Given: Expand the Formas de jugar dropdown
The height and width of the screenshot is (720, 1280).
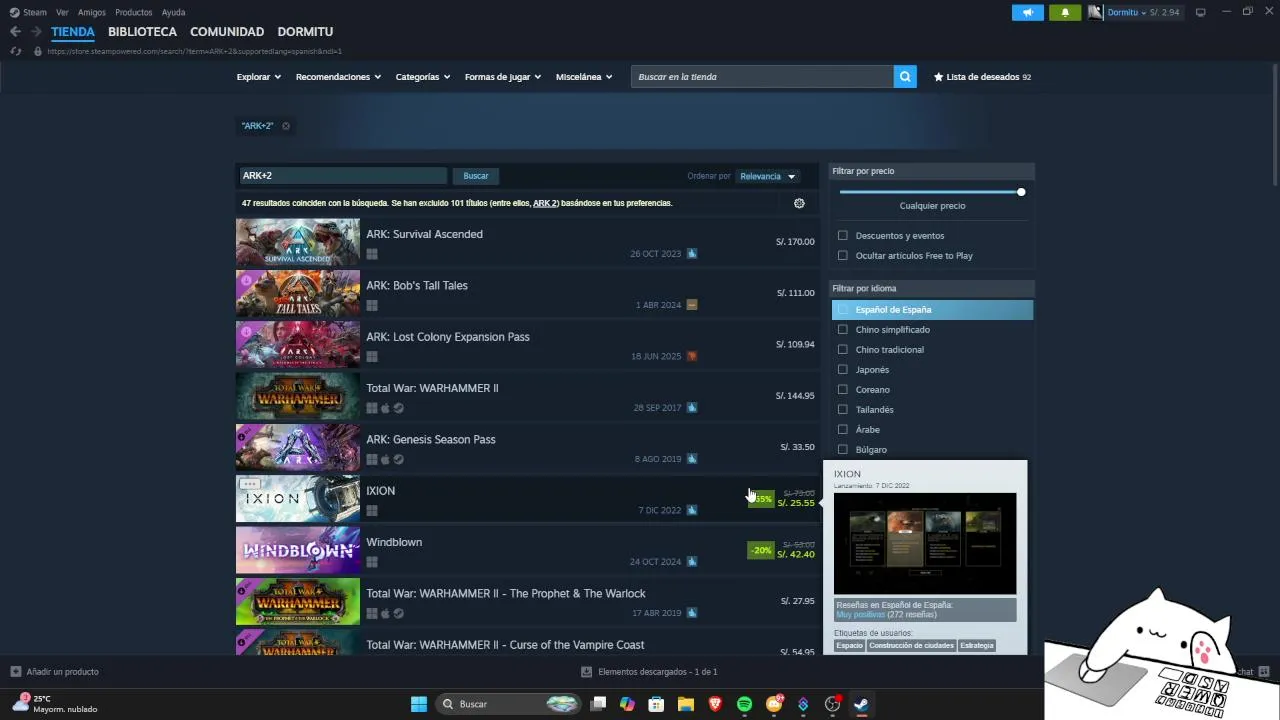Looking at the screenshot, I should point(503,77).
